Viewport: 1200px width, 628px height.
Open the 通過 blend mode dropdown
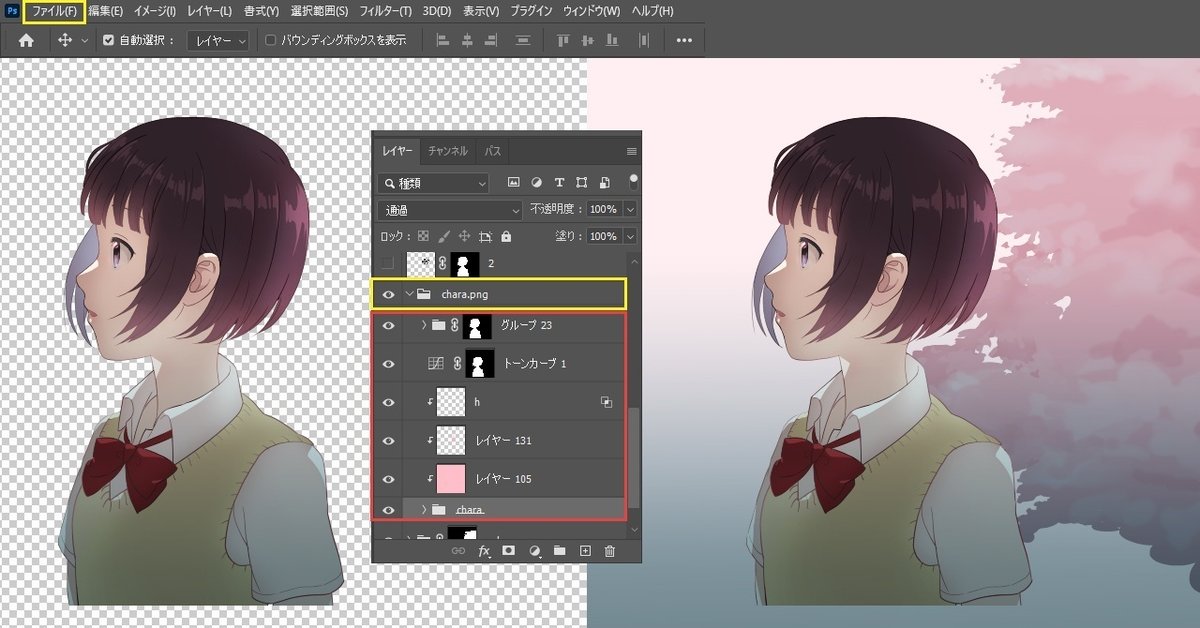(450, 210)
